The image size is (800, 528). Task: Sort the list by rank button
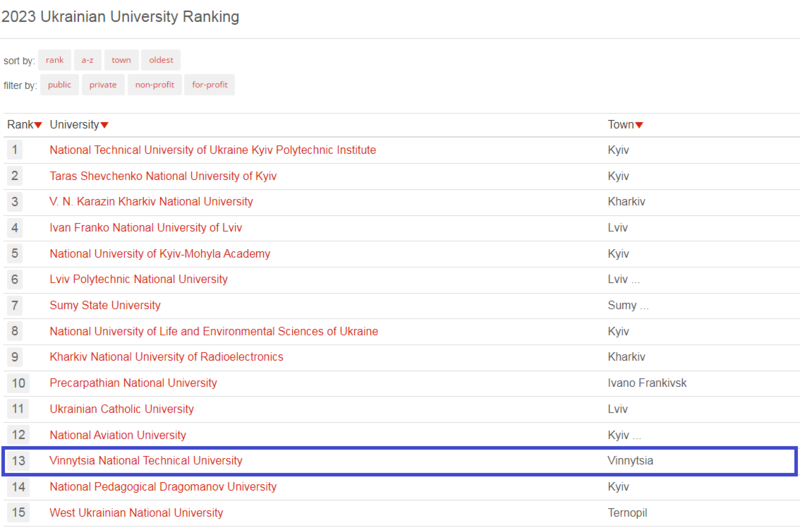pos(54,60)
